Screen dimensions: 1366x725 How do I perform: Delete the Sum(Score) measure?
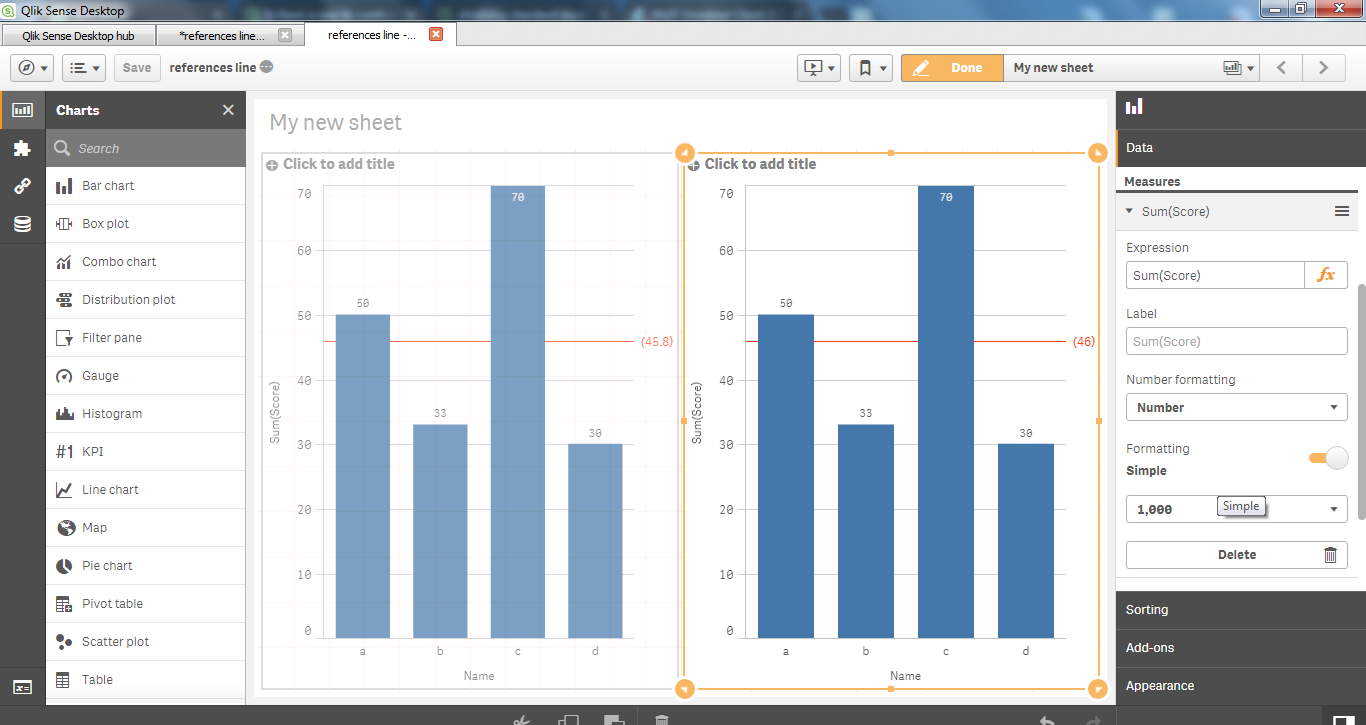pos(1237,555)
